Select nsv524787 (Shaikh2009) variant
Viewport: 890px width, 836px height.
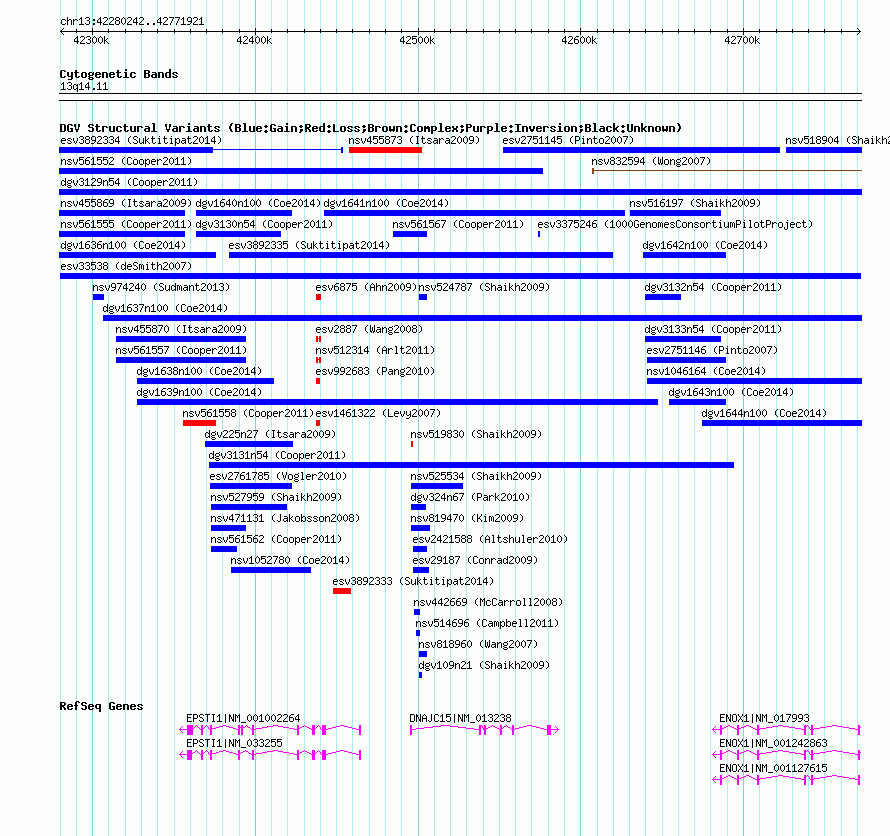(423, 297)
